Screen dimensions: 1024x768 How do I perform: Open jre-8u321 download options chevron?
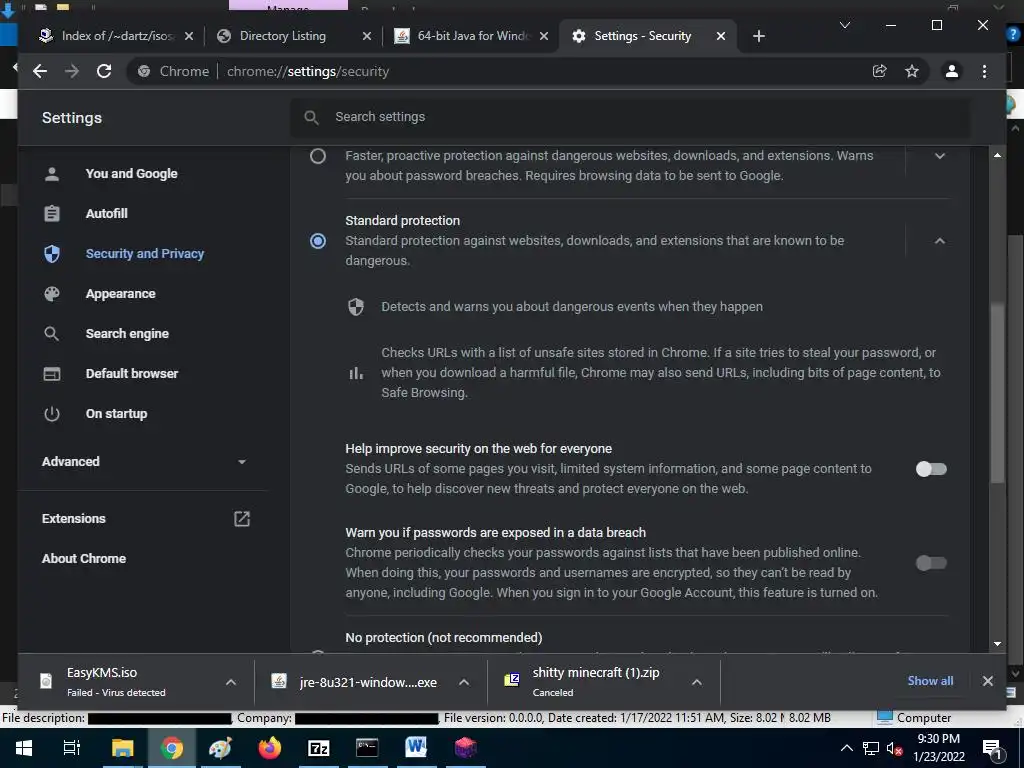click(x=464, y=682)
